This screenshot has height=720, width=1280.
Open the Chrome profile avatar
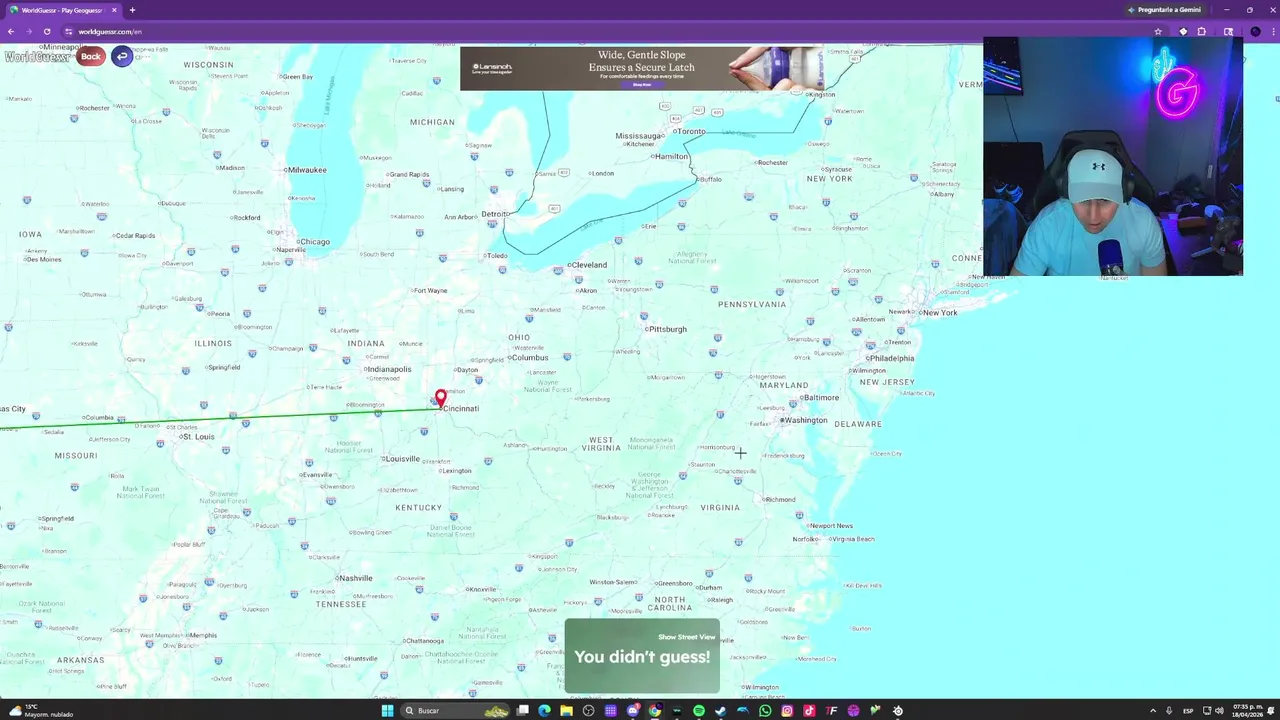click(x=1255, y=31)
